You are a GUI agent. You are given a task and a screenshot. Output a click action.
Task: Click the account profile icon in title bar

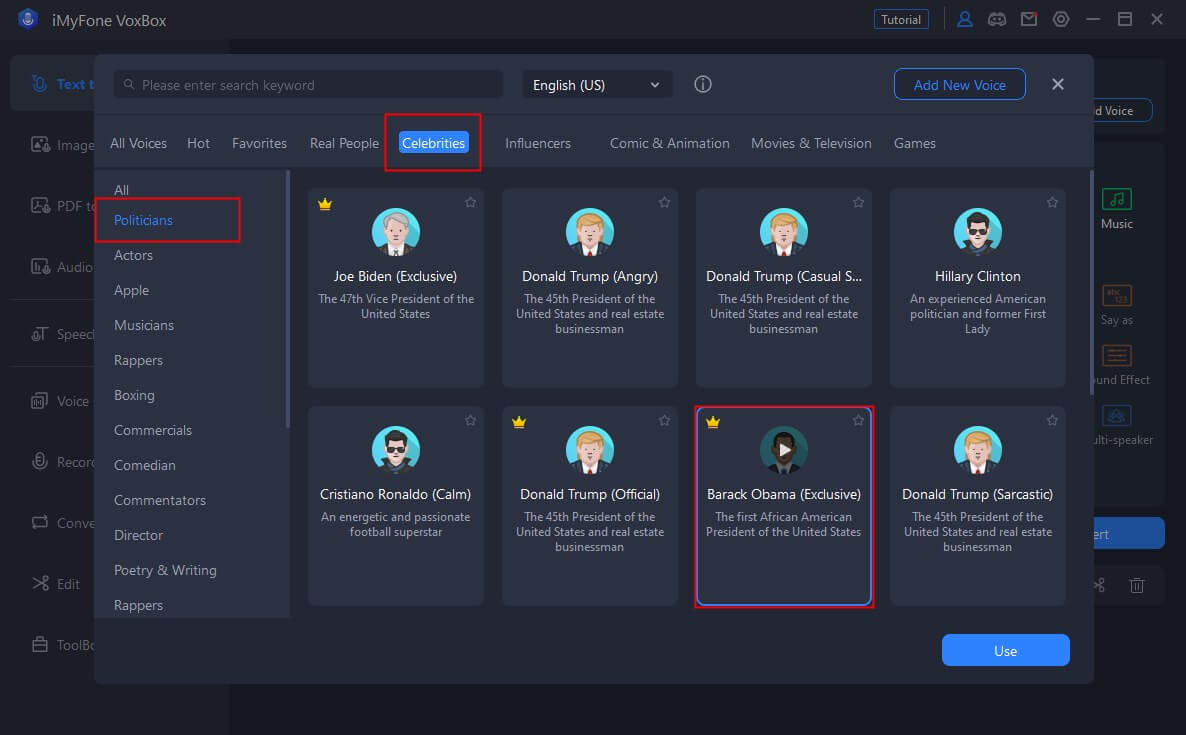[x=964, y=20]
